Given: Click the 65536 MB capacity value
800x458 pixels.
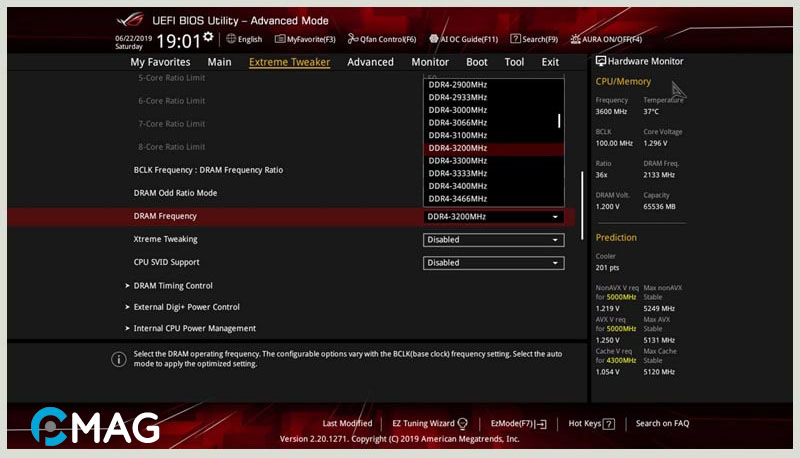Looking at the screenshot, I should tap(659, 207).
